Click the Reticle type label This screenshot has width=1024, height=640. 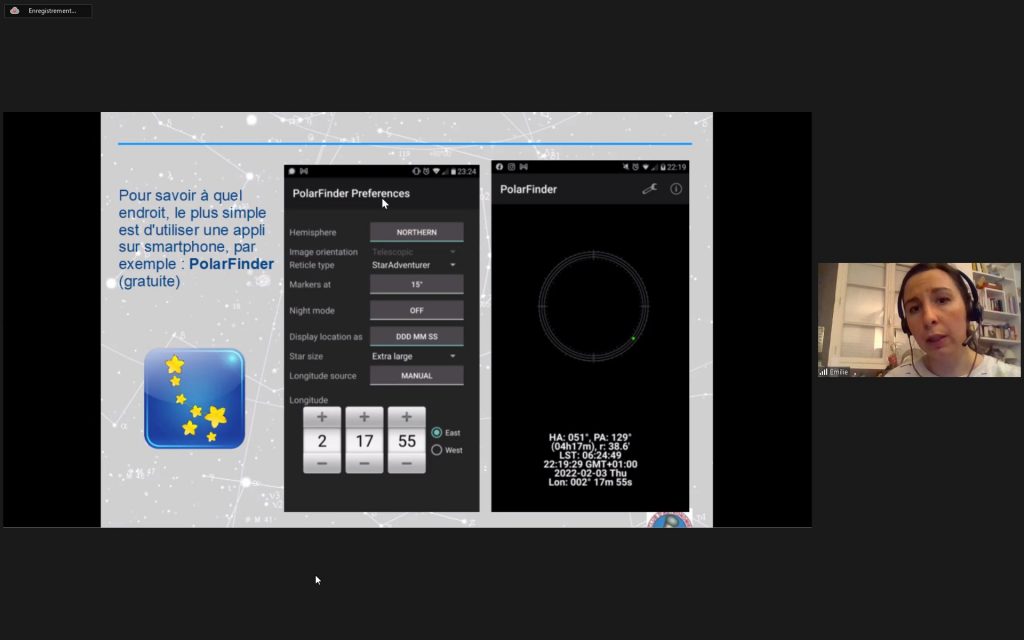(x=312, y=265)
